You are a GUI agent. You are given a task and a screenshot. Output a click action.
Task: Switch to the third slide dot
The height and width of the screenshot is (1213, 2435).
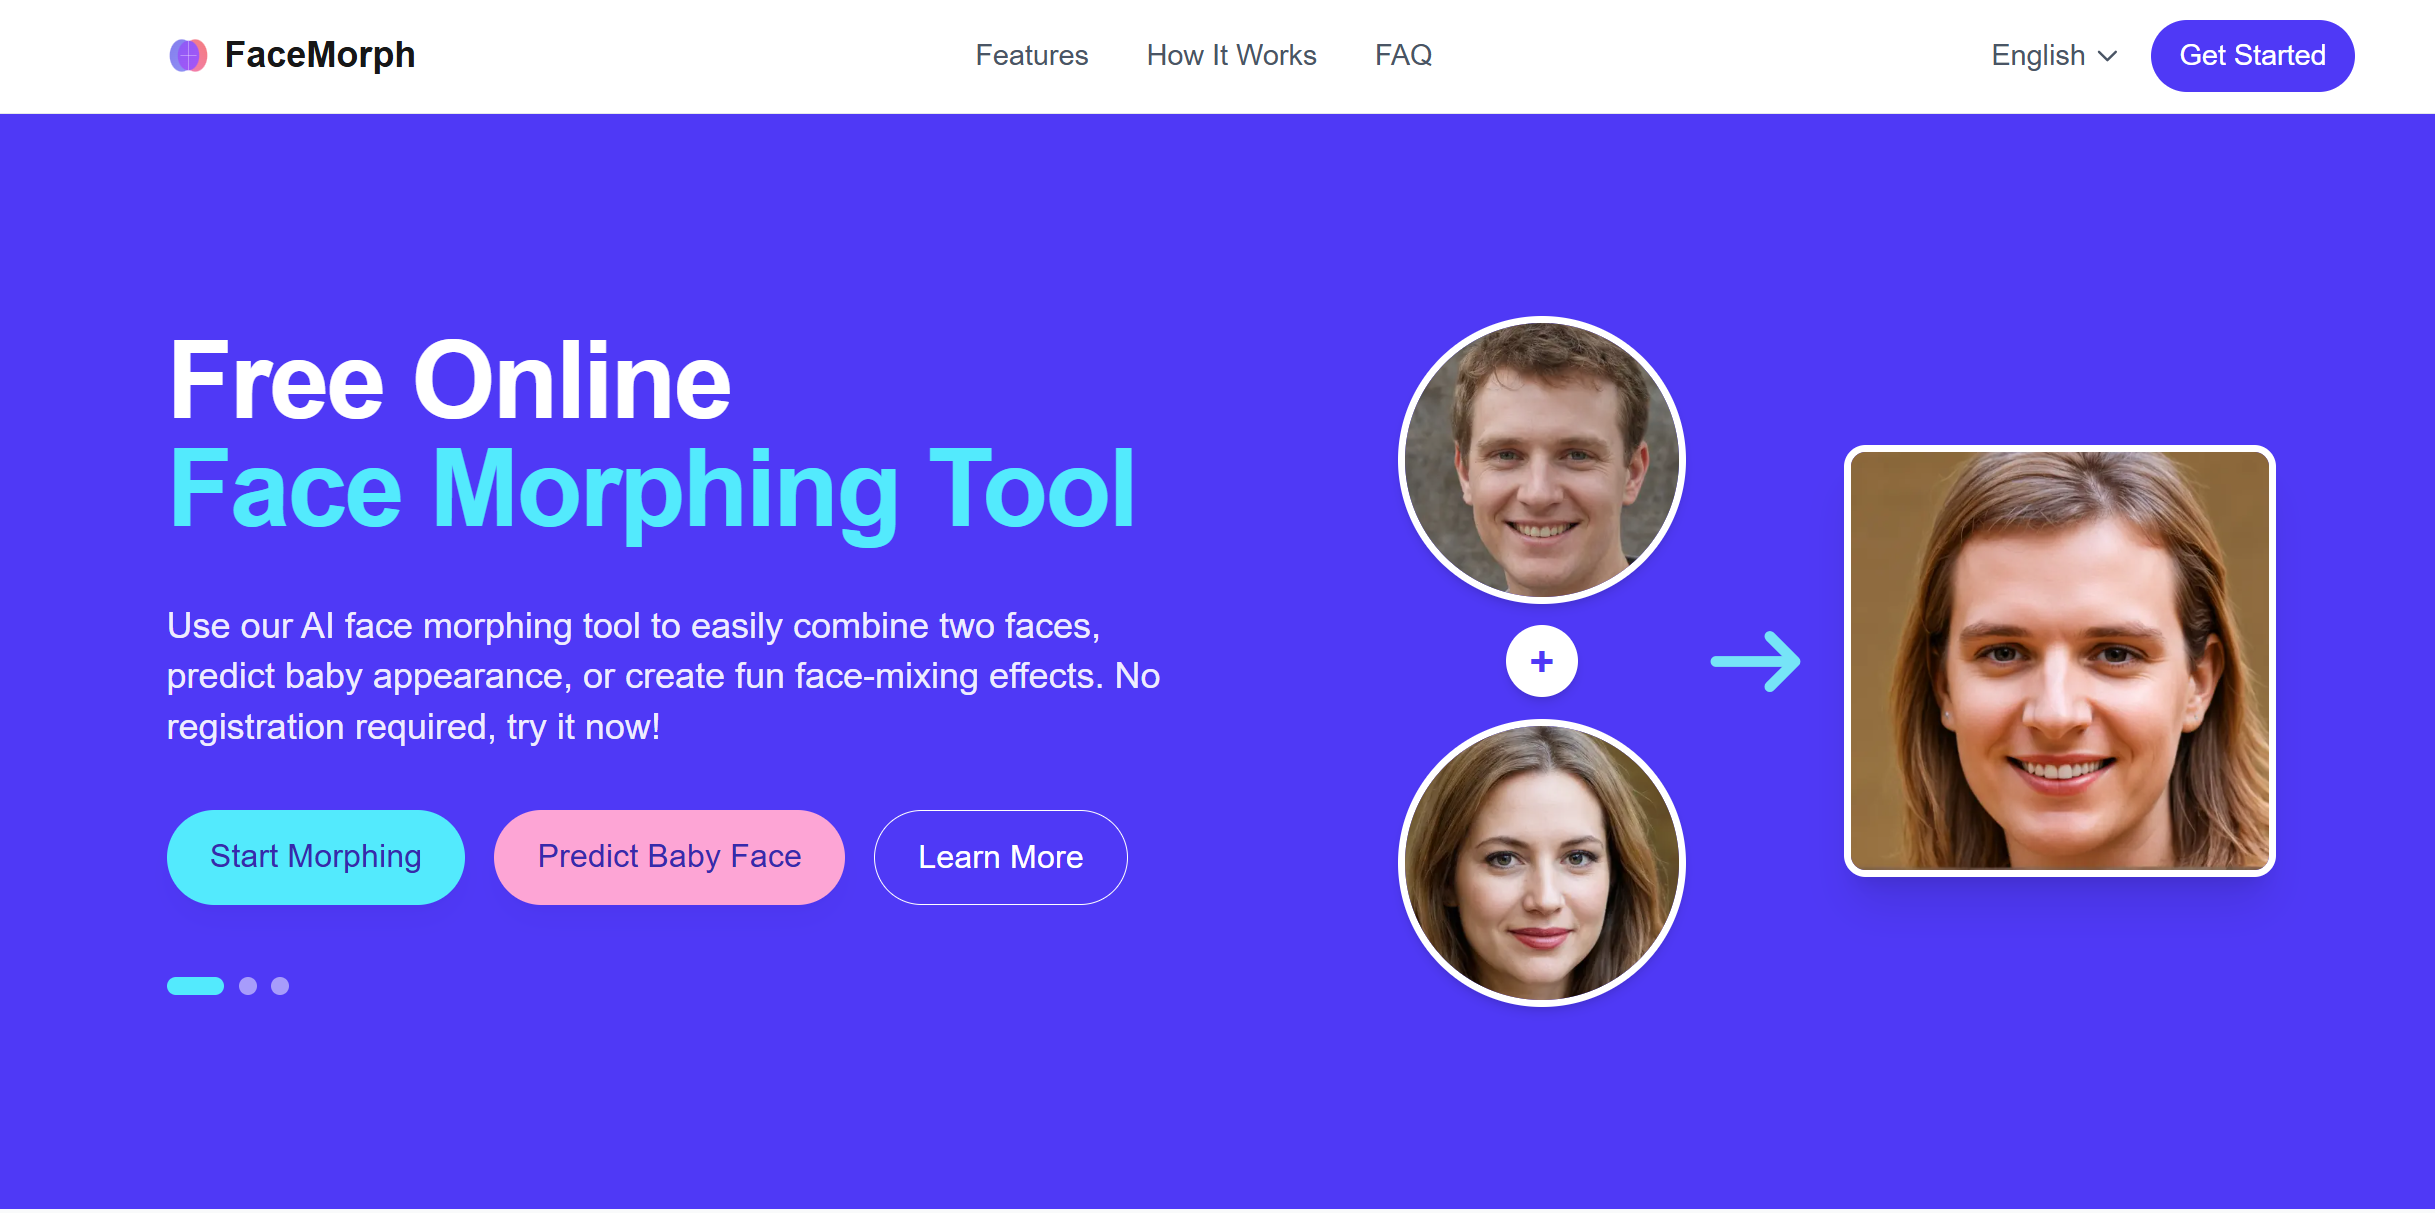click(280, 986)
